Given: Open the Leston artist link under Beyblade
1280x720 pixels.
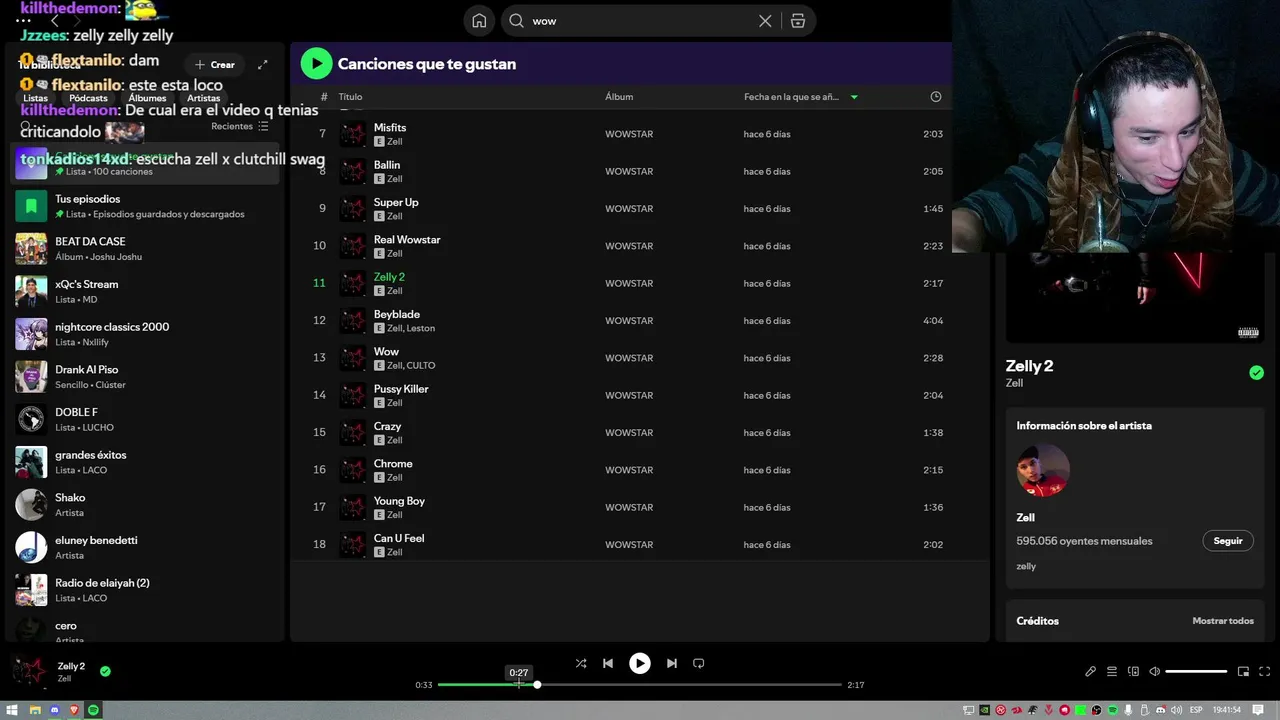Looking at the screenshot, I should [x=421, y=328].
